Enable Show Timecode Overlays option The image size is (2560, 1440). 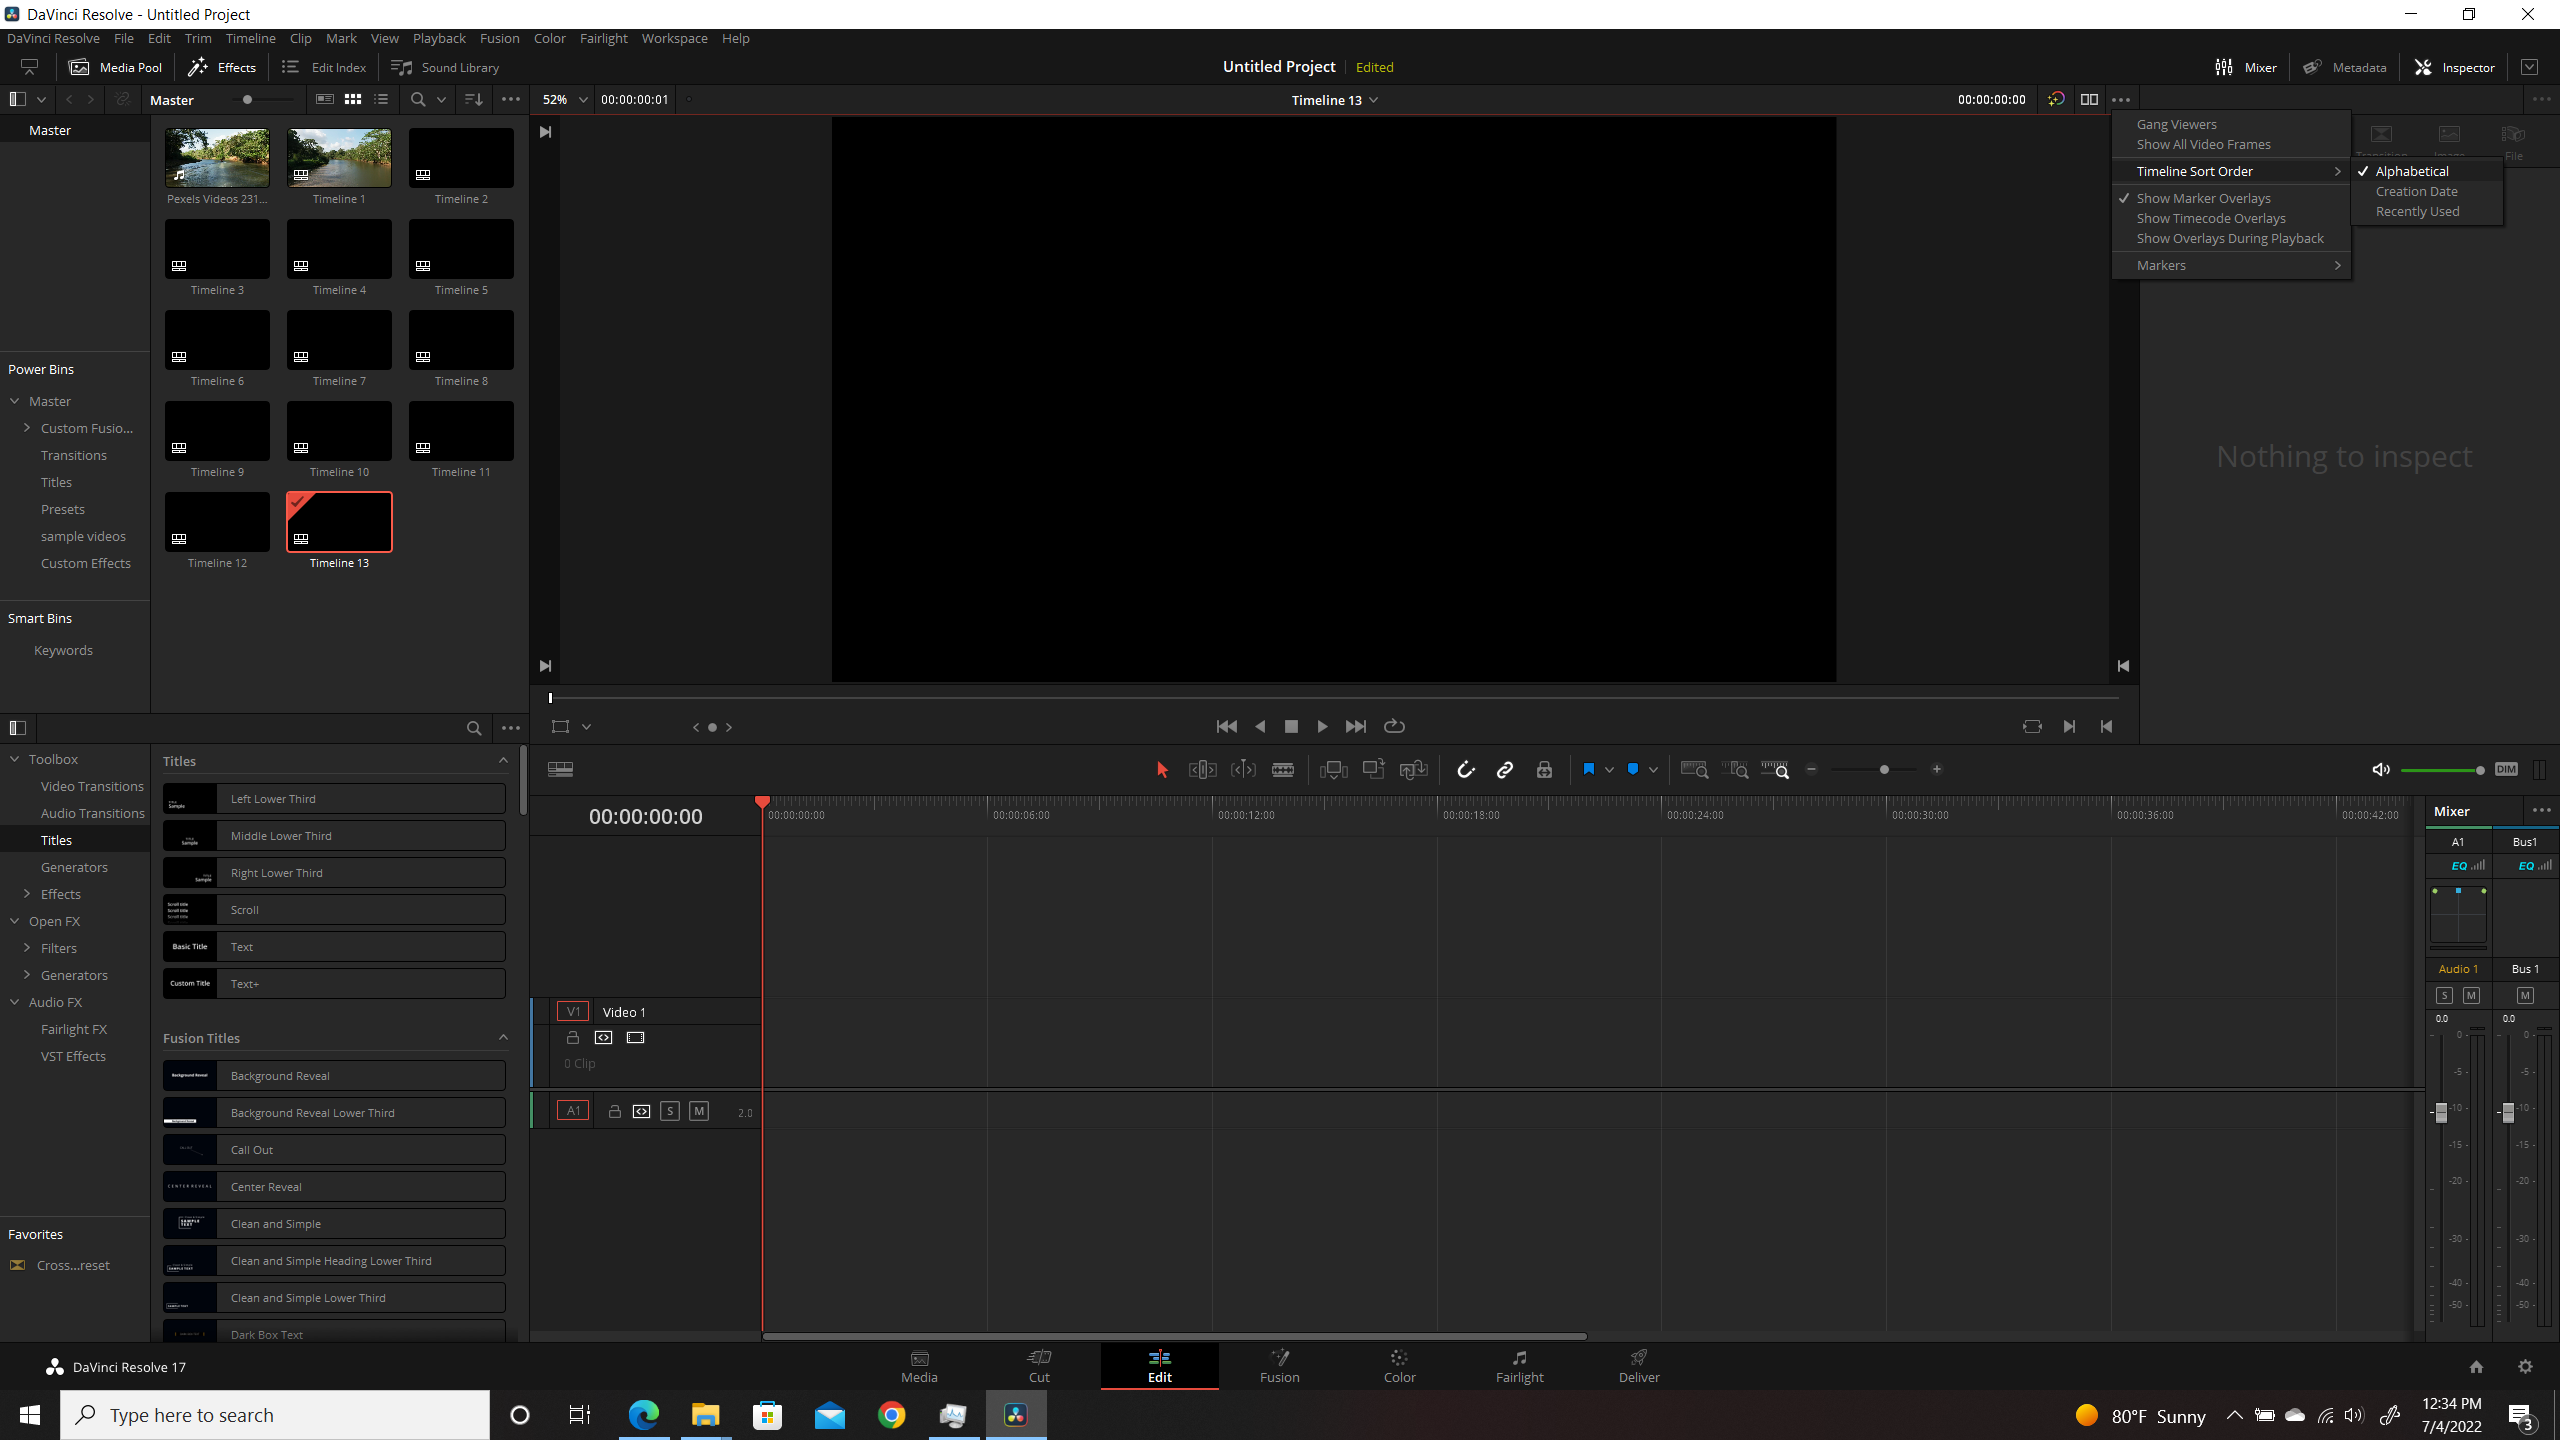tap(2211, 218)
